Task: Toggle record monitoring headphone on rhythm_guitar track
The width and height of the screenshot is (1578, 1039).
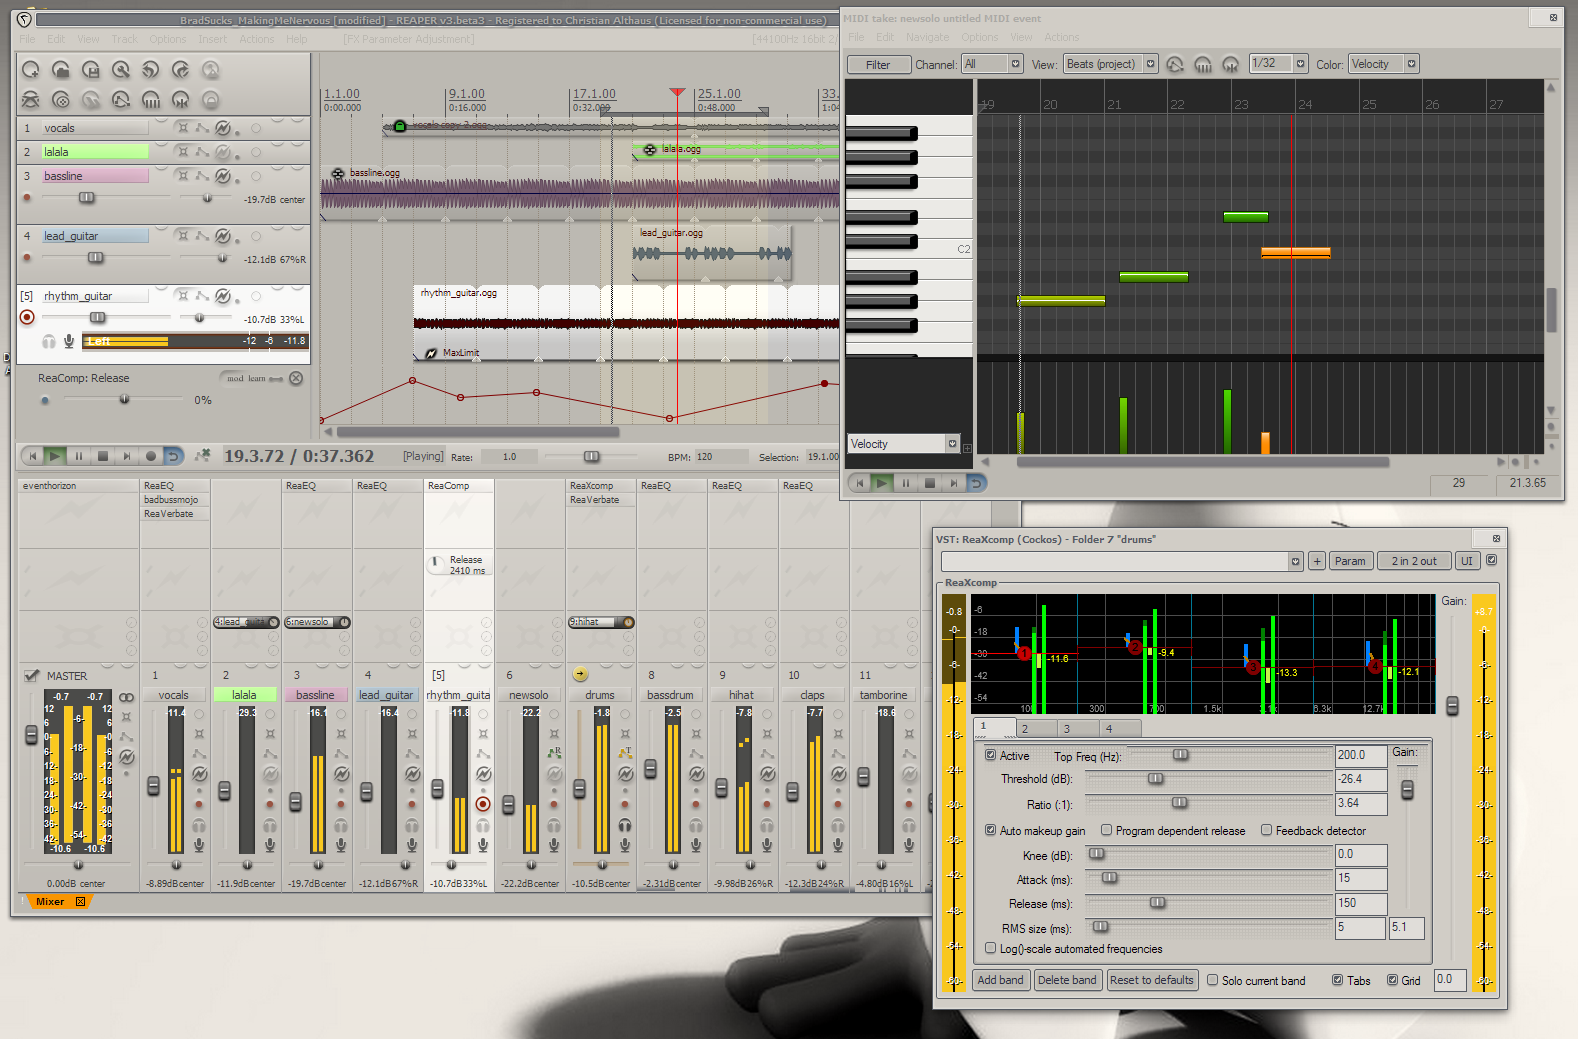Action: pyautogui.click(x=49, y=342)
